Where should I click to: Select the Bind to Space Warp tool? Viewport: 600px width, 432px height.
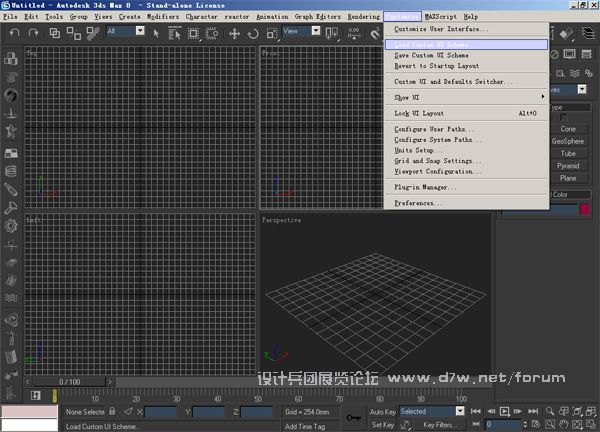point(92,34)
